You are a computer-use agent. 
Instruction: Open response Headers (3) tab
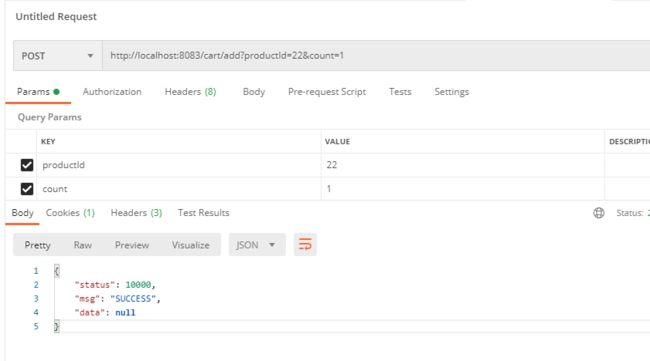pos(136,213)
